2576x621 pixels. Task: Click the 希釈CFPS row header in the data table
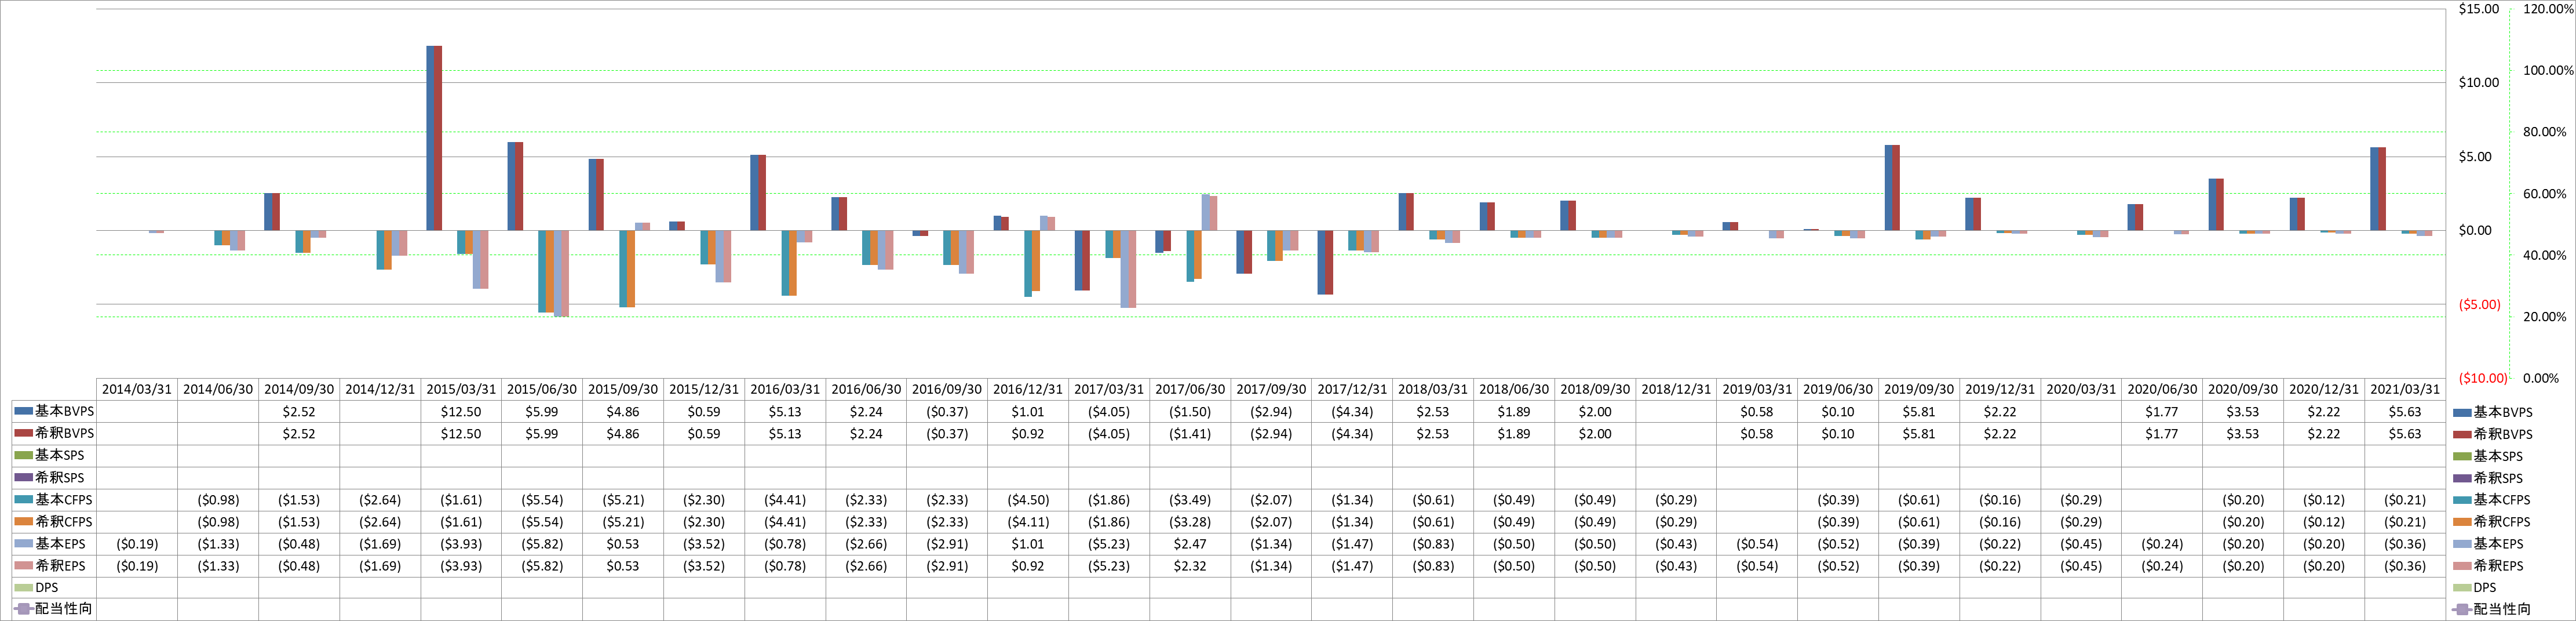(54, 521)
